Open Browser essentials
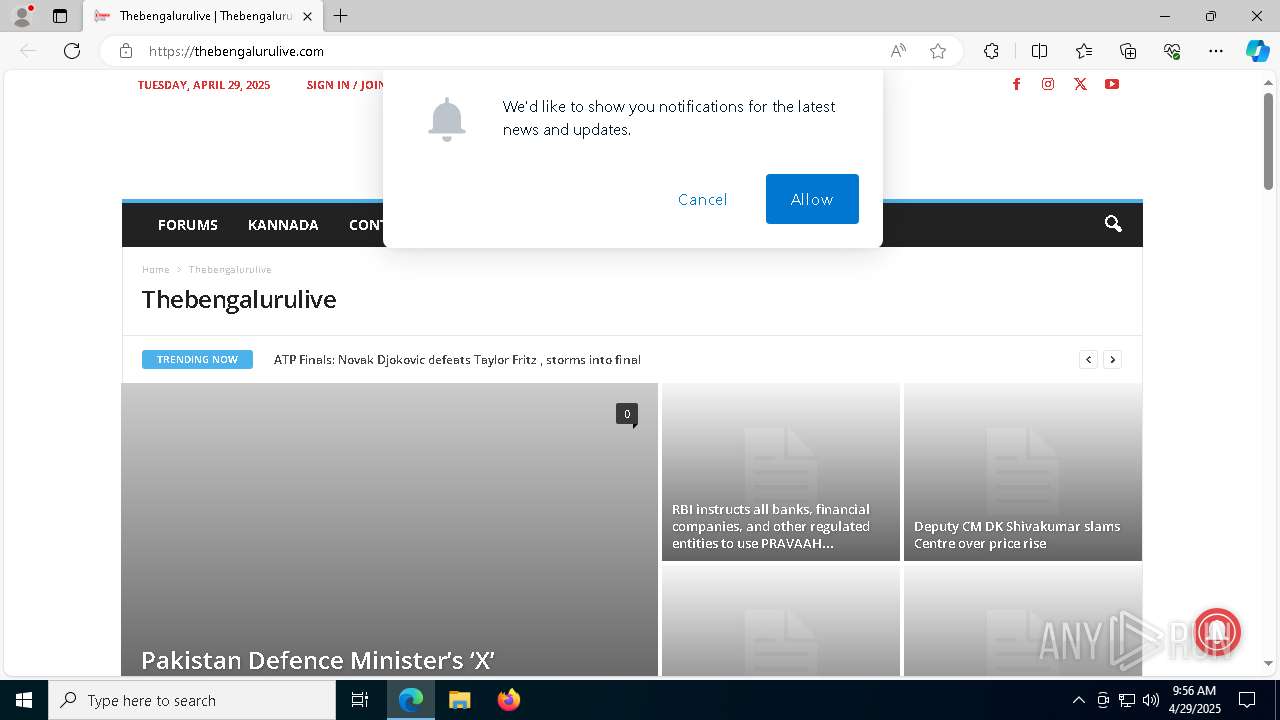1280x720 pixels. [1172, 51]
